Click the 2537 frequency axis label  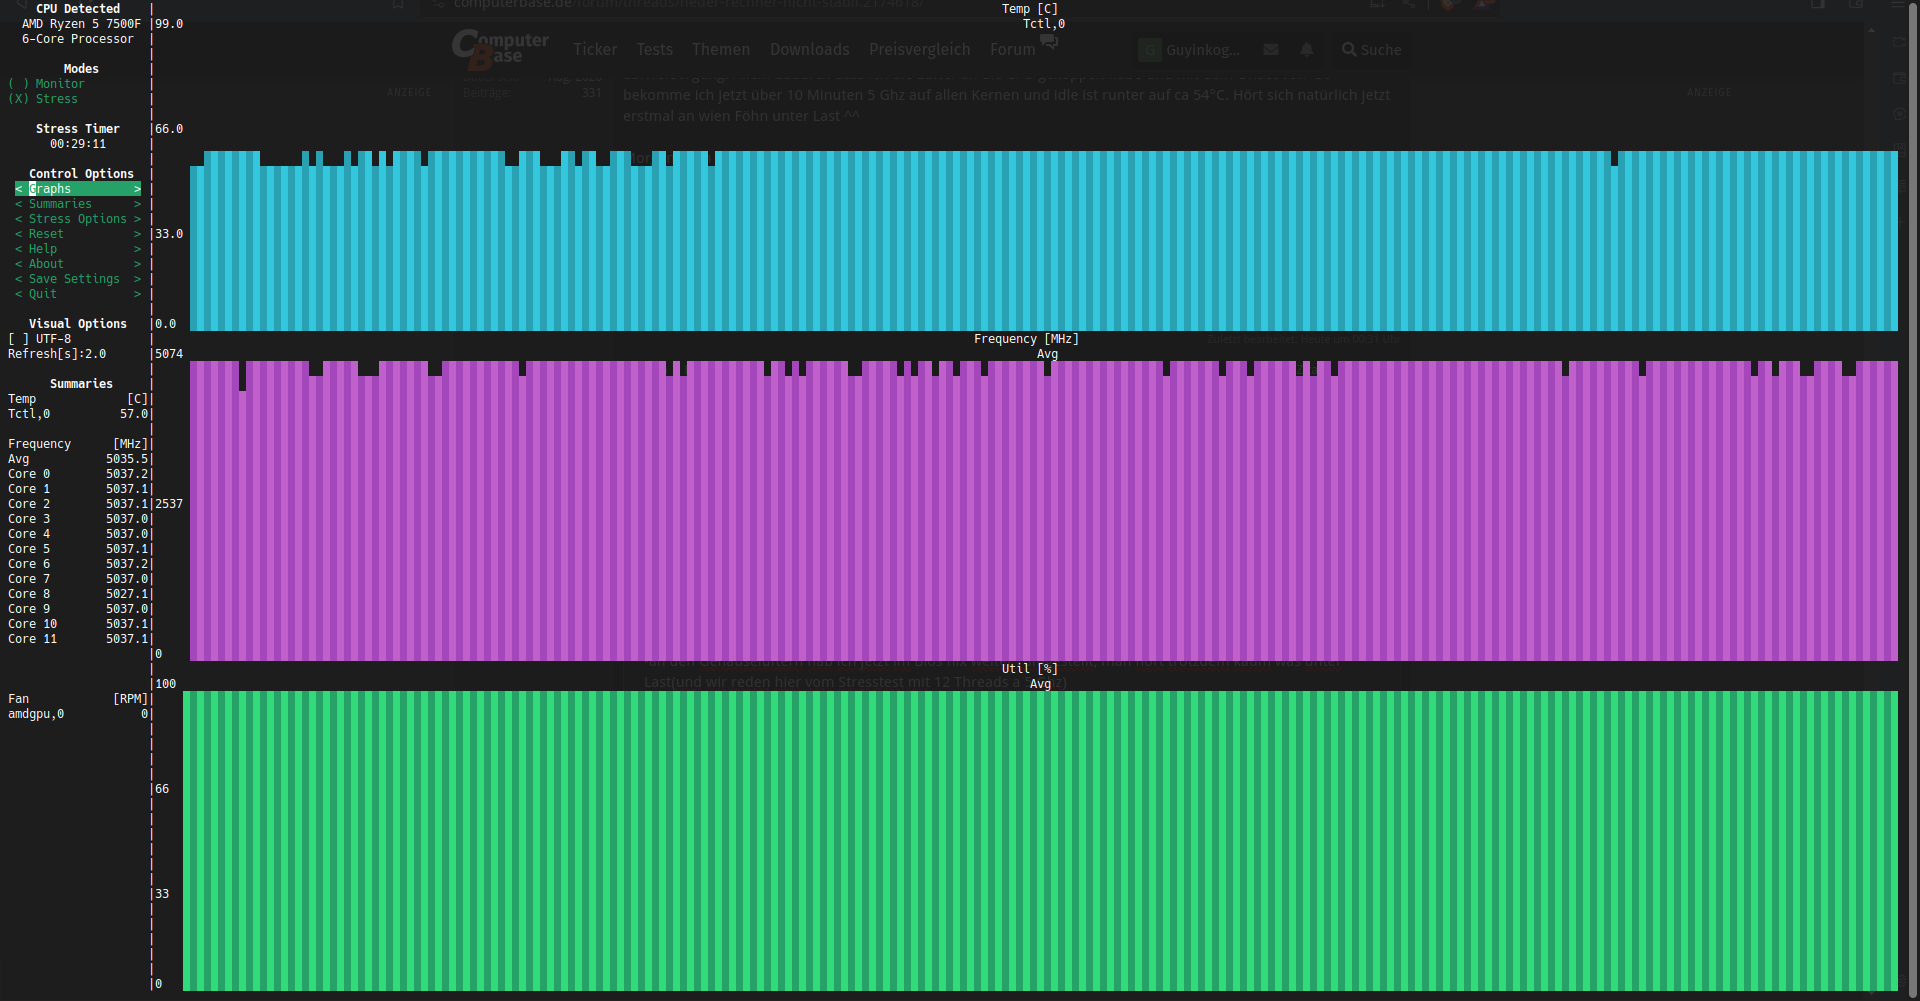(x=169, y=504)
